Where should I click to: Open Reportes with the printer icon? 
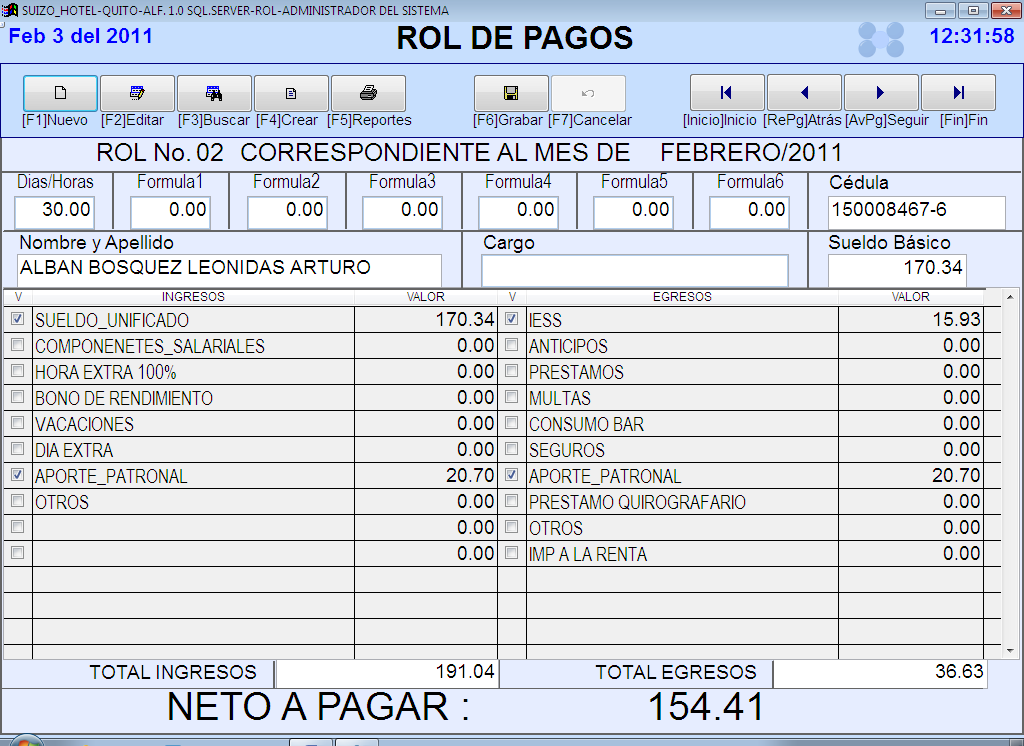[368, 93]
